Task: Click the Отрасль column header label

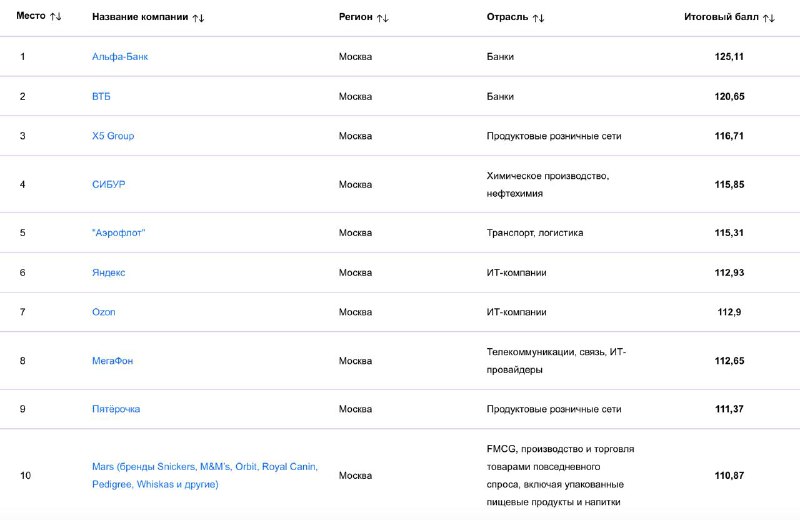Action: click(x=507, y=17)
